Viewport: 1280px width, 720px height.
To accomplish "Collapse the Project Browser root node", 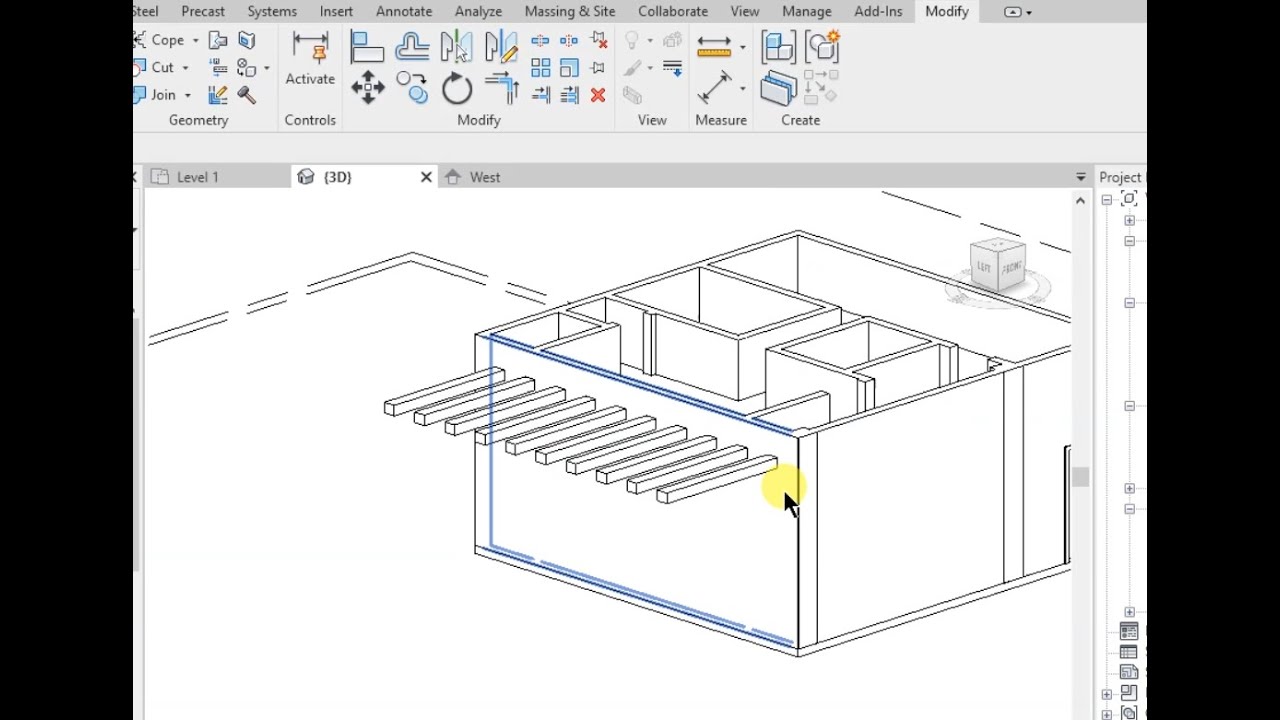I will point(1107,200).
